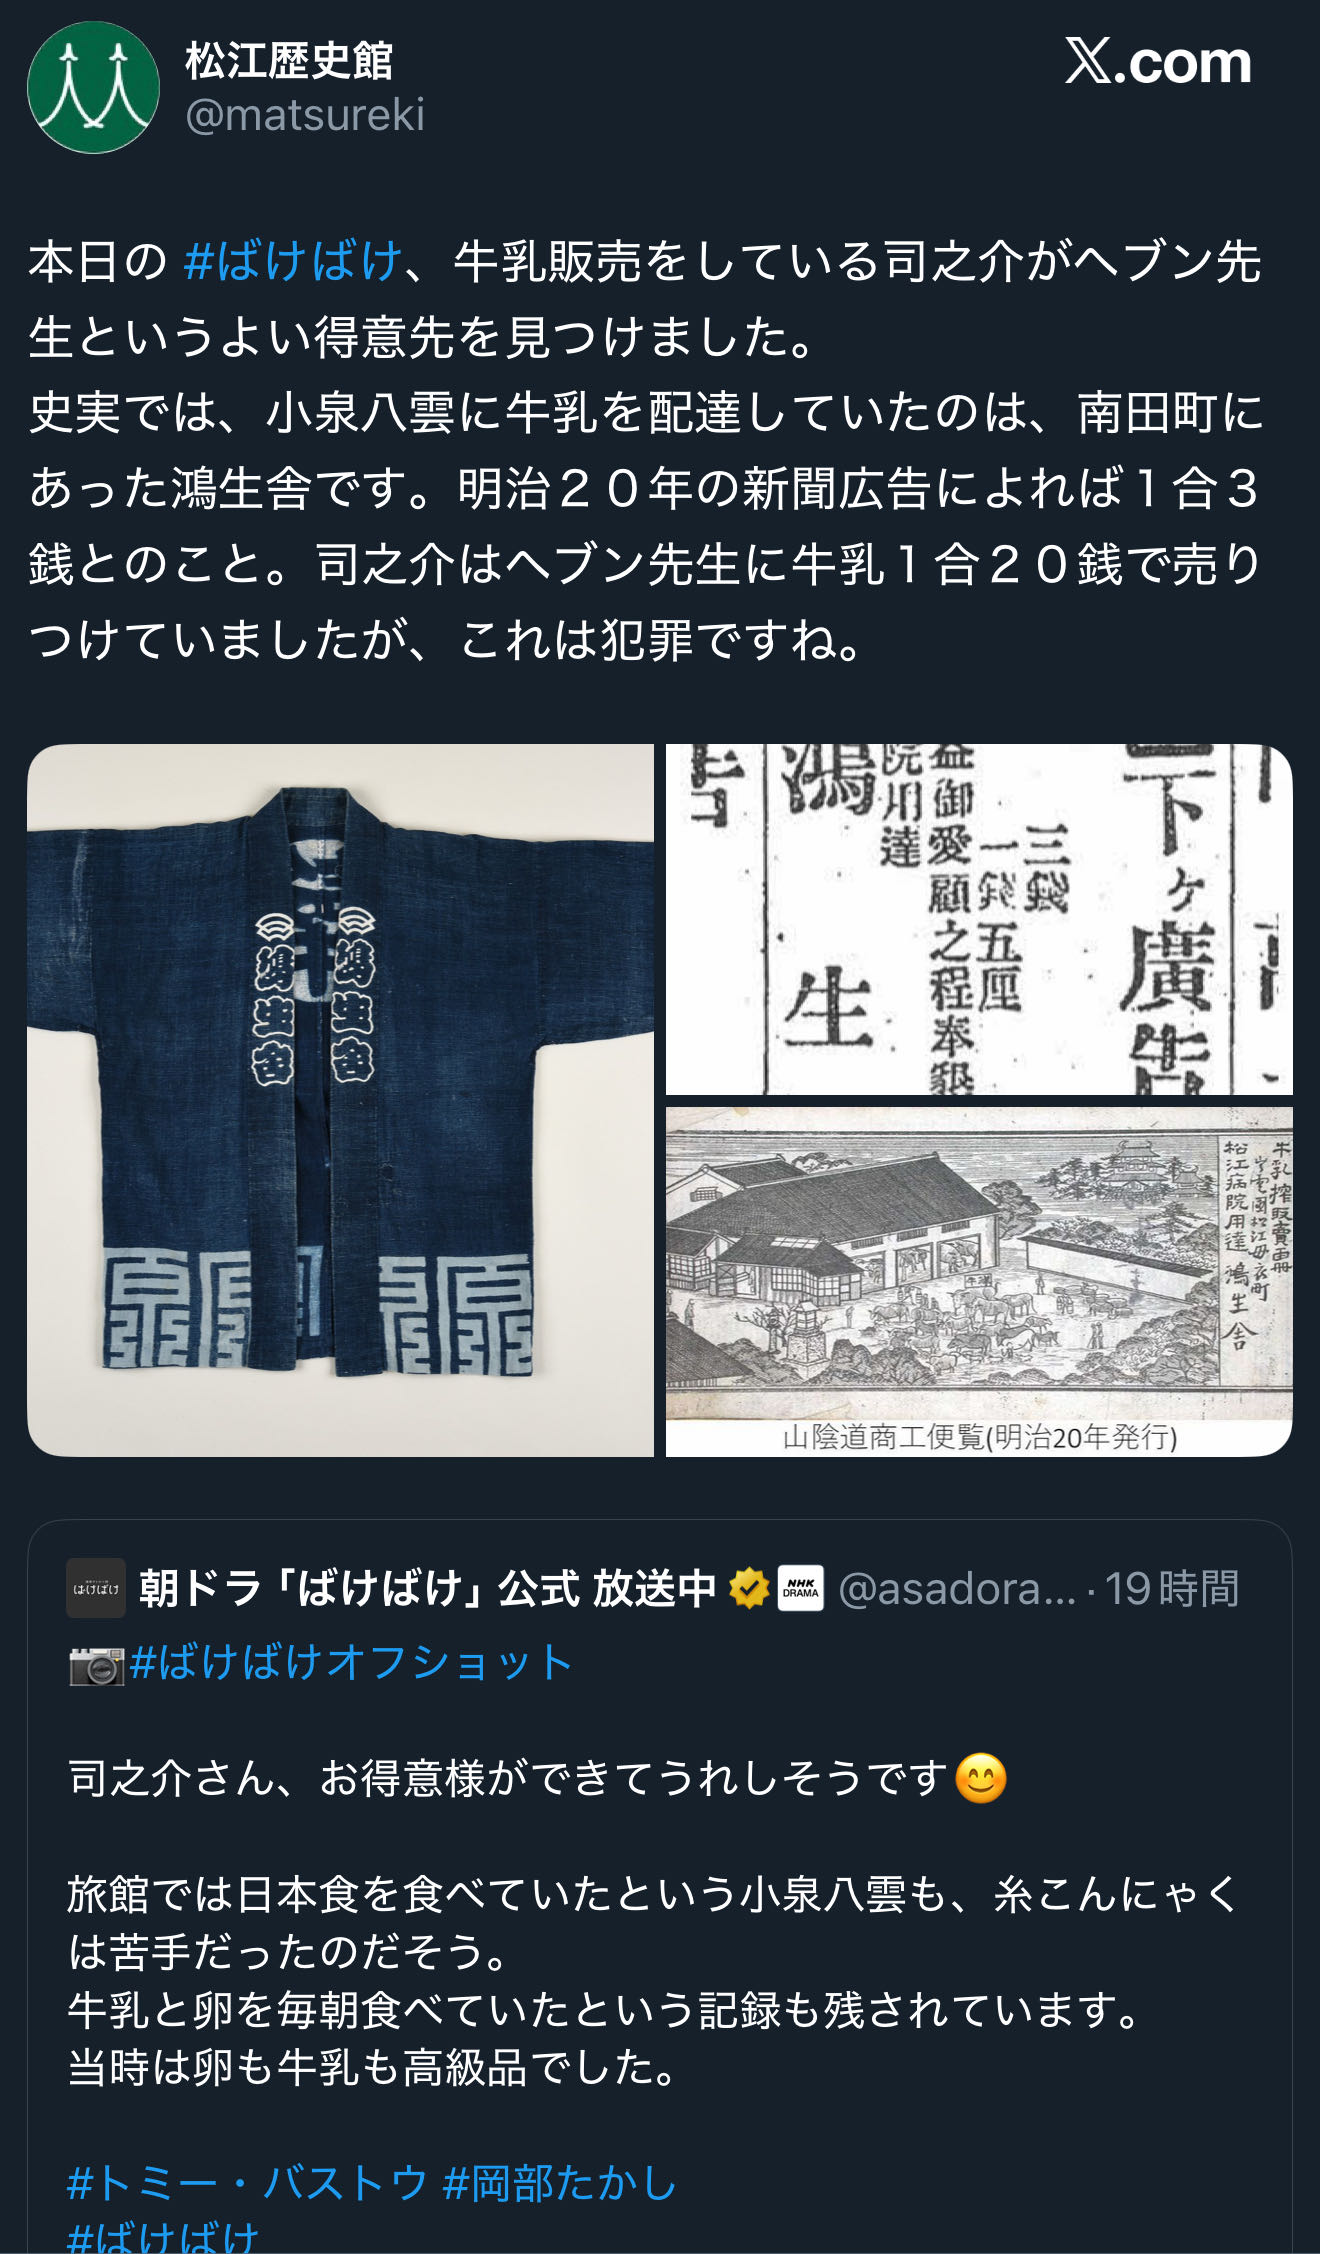
Task: Open the #ばけばけ hashtag in main tweet
Action: (x=293, y=262)
